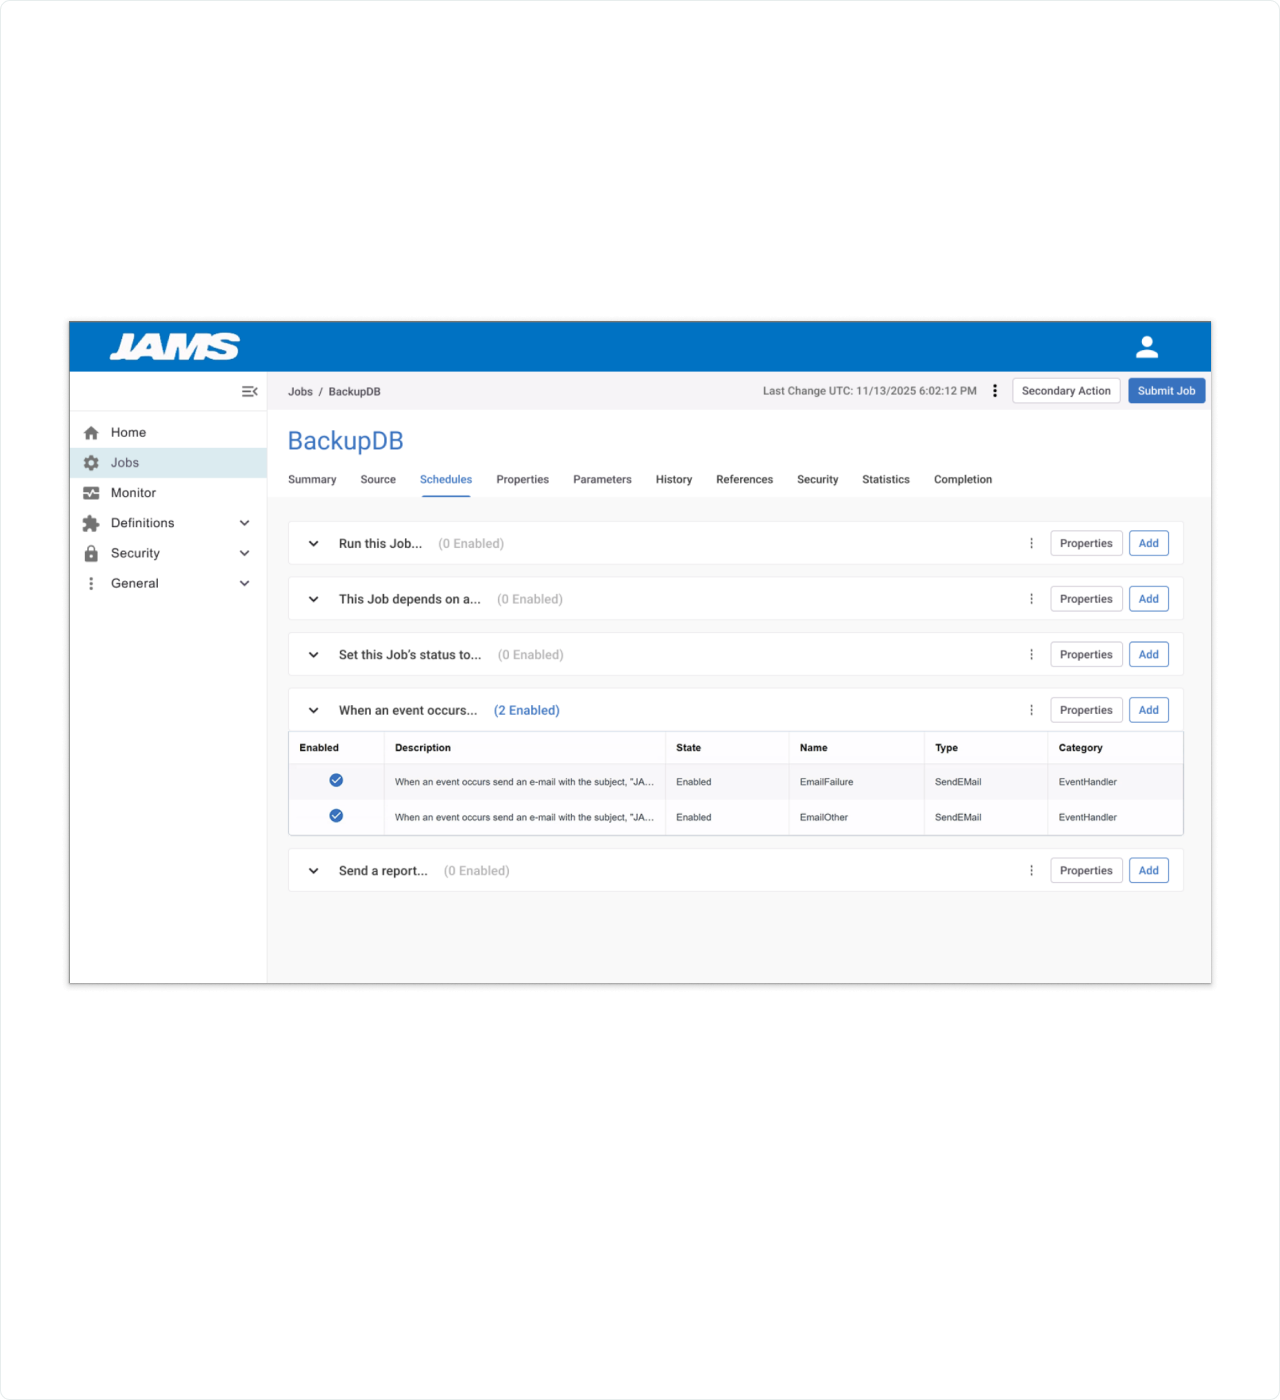Click the JAMS logo
The width and height of the screenshot is (1280, 1400).
click(x=175, y=347)
